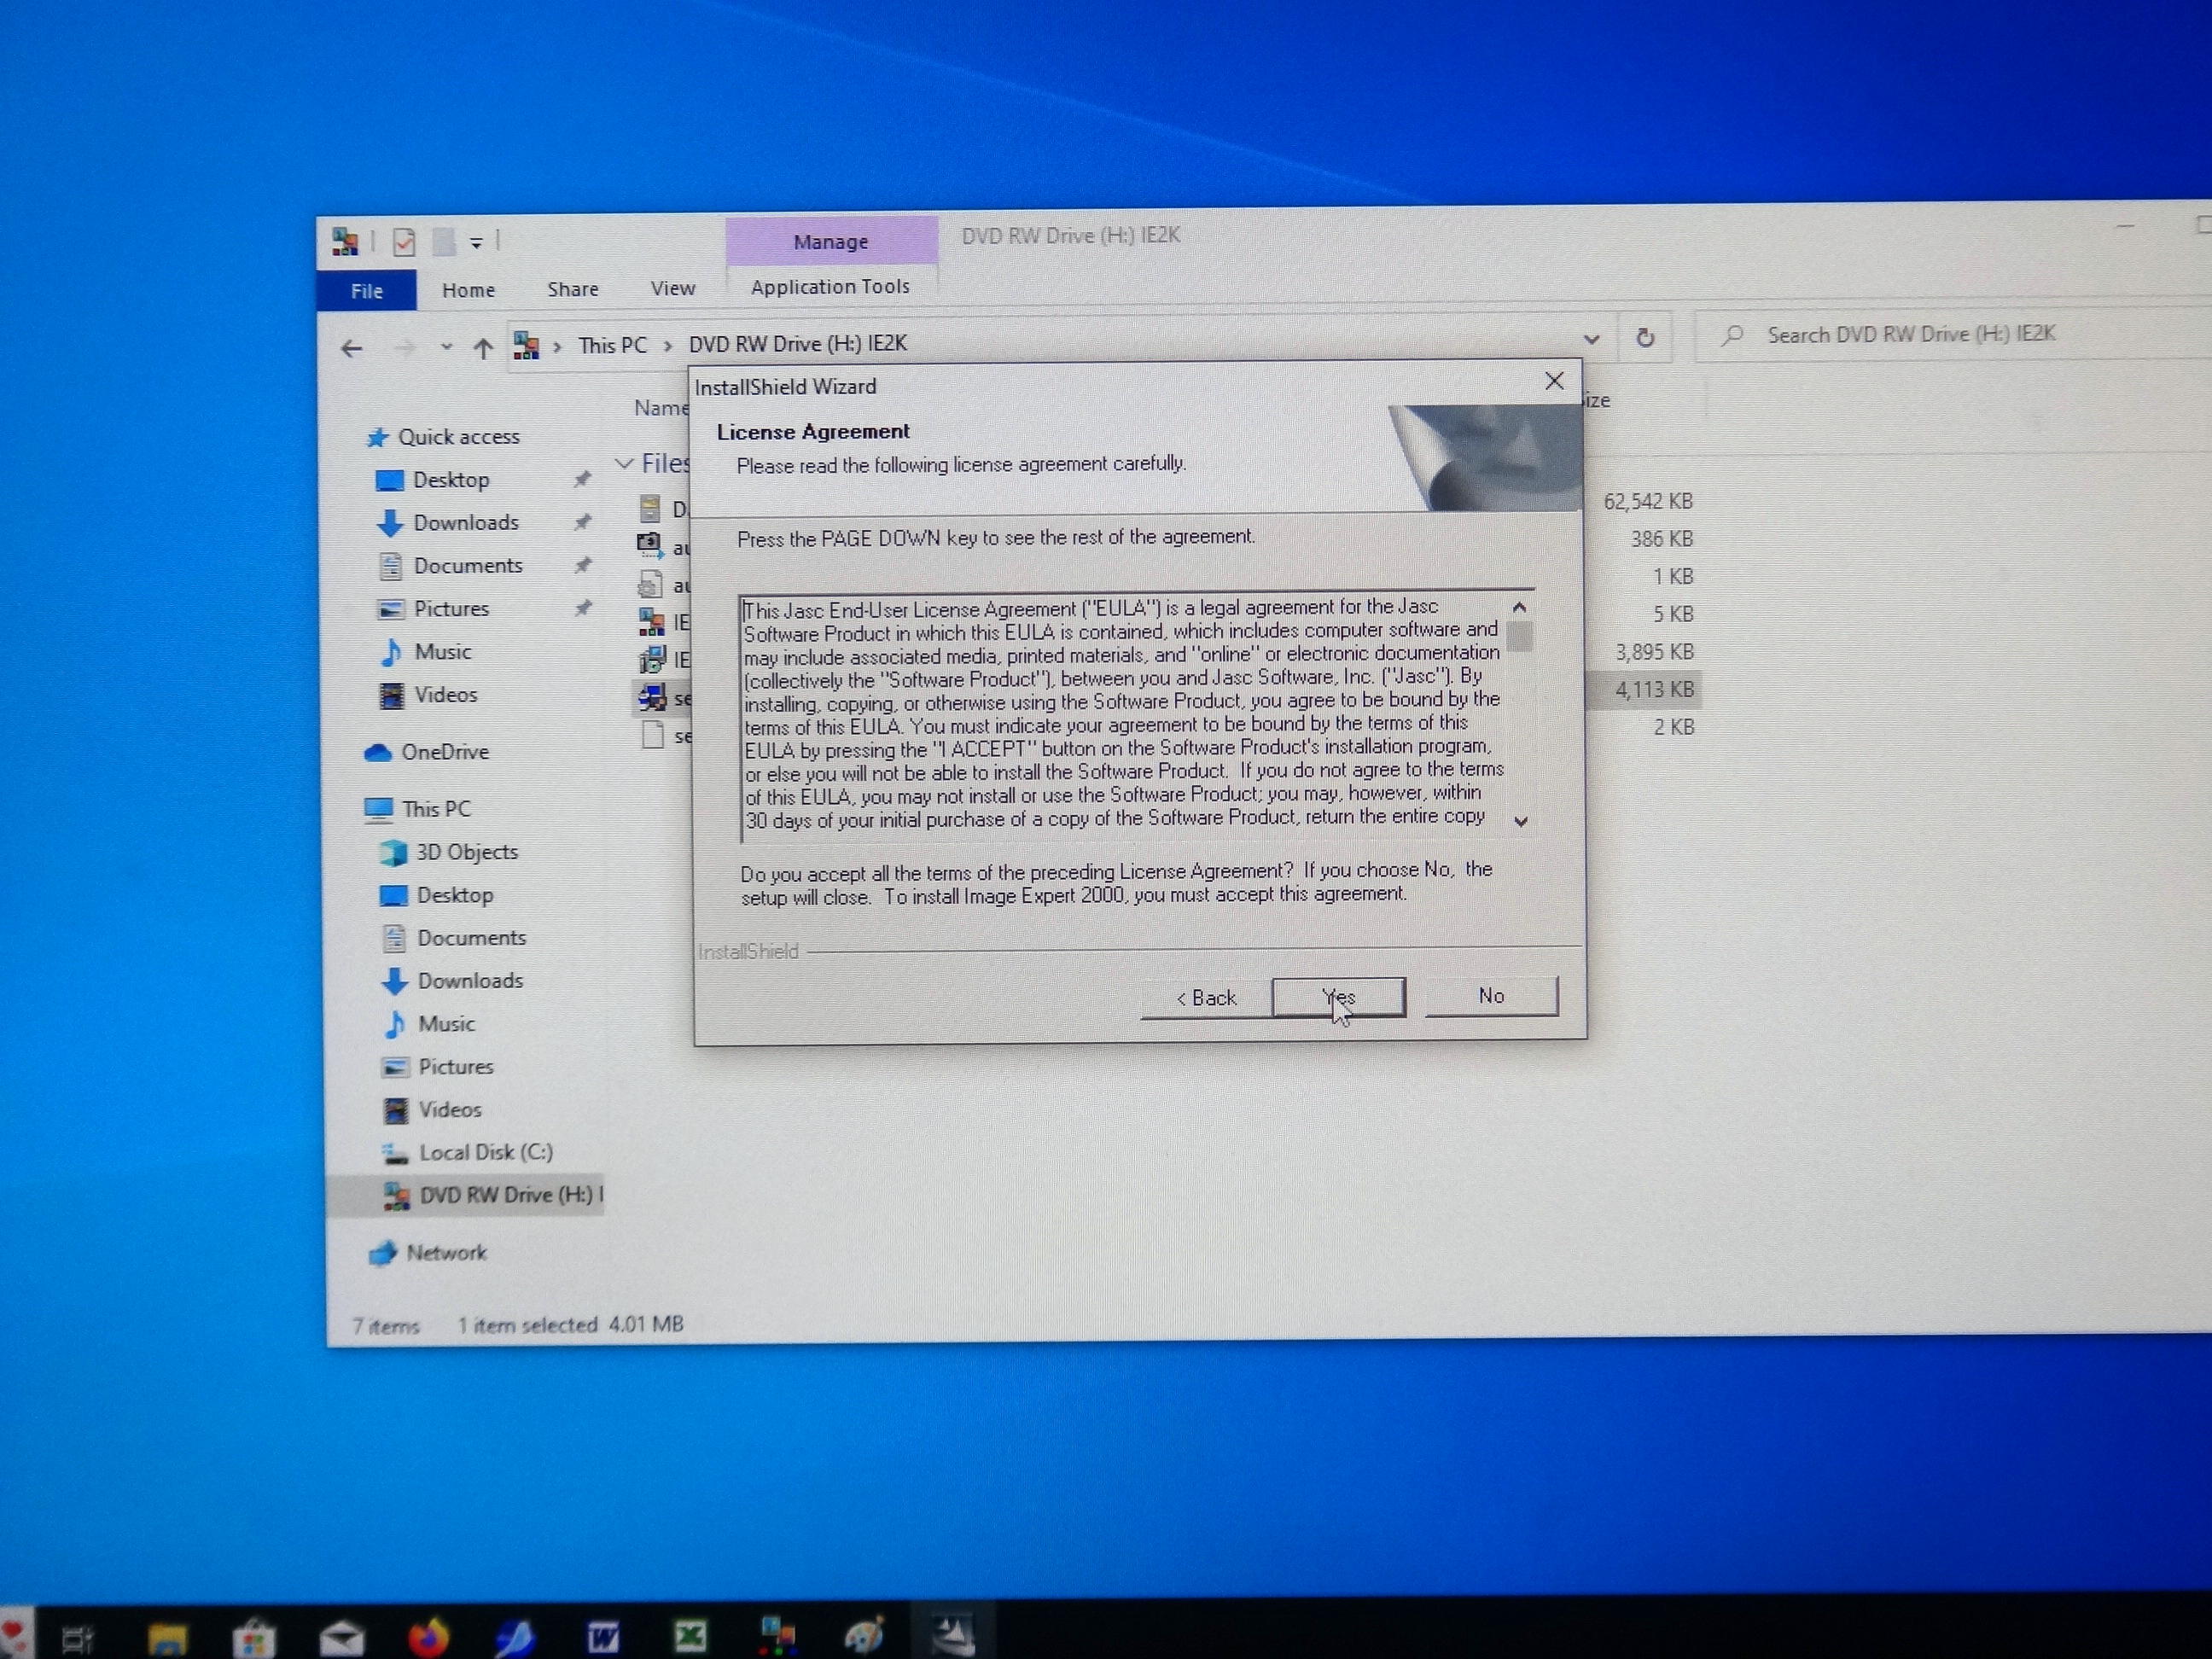Open Music under This PC
Screen dimensions: 2212x1659
445,1024
